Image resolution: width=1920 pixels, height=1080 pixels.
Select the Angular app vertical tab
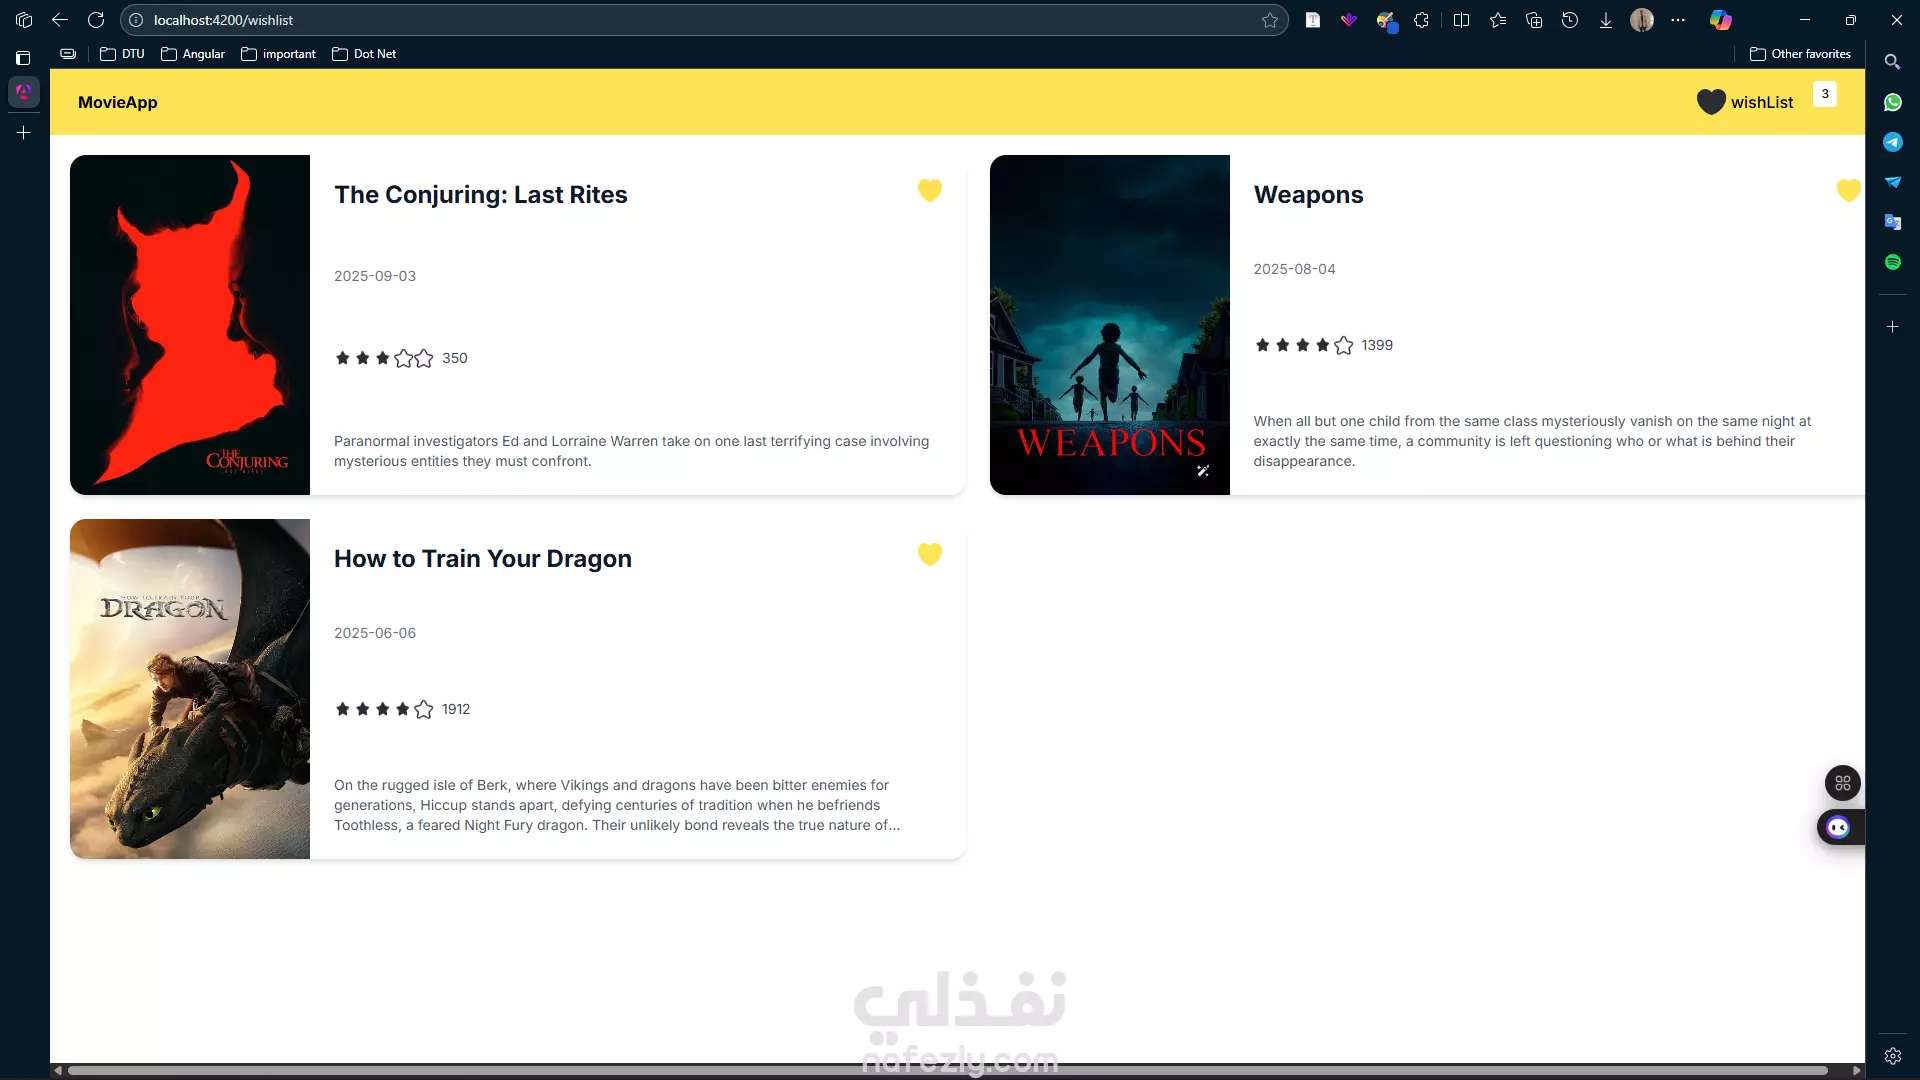pos(24,92)
